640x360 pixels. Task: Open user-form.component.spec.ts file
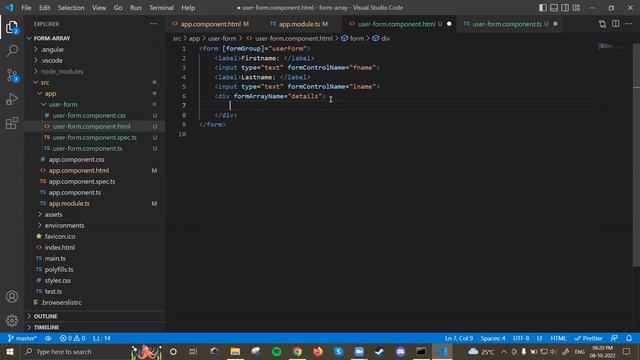[95, 138]
